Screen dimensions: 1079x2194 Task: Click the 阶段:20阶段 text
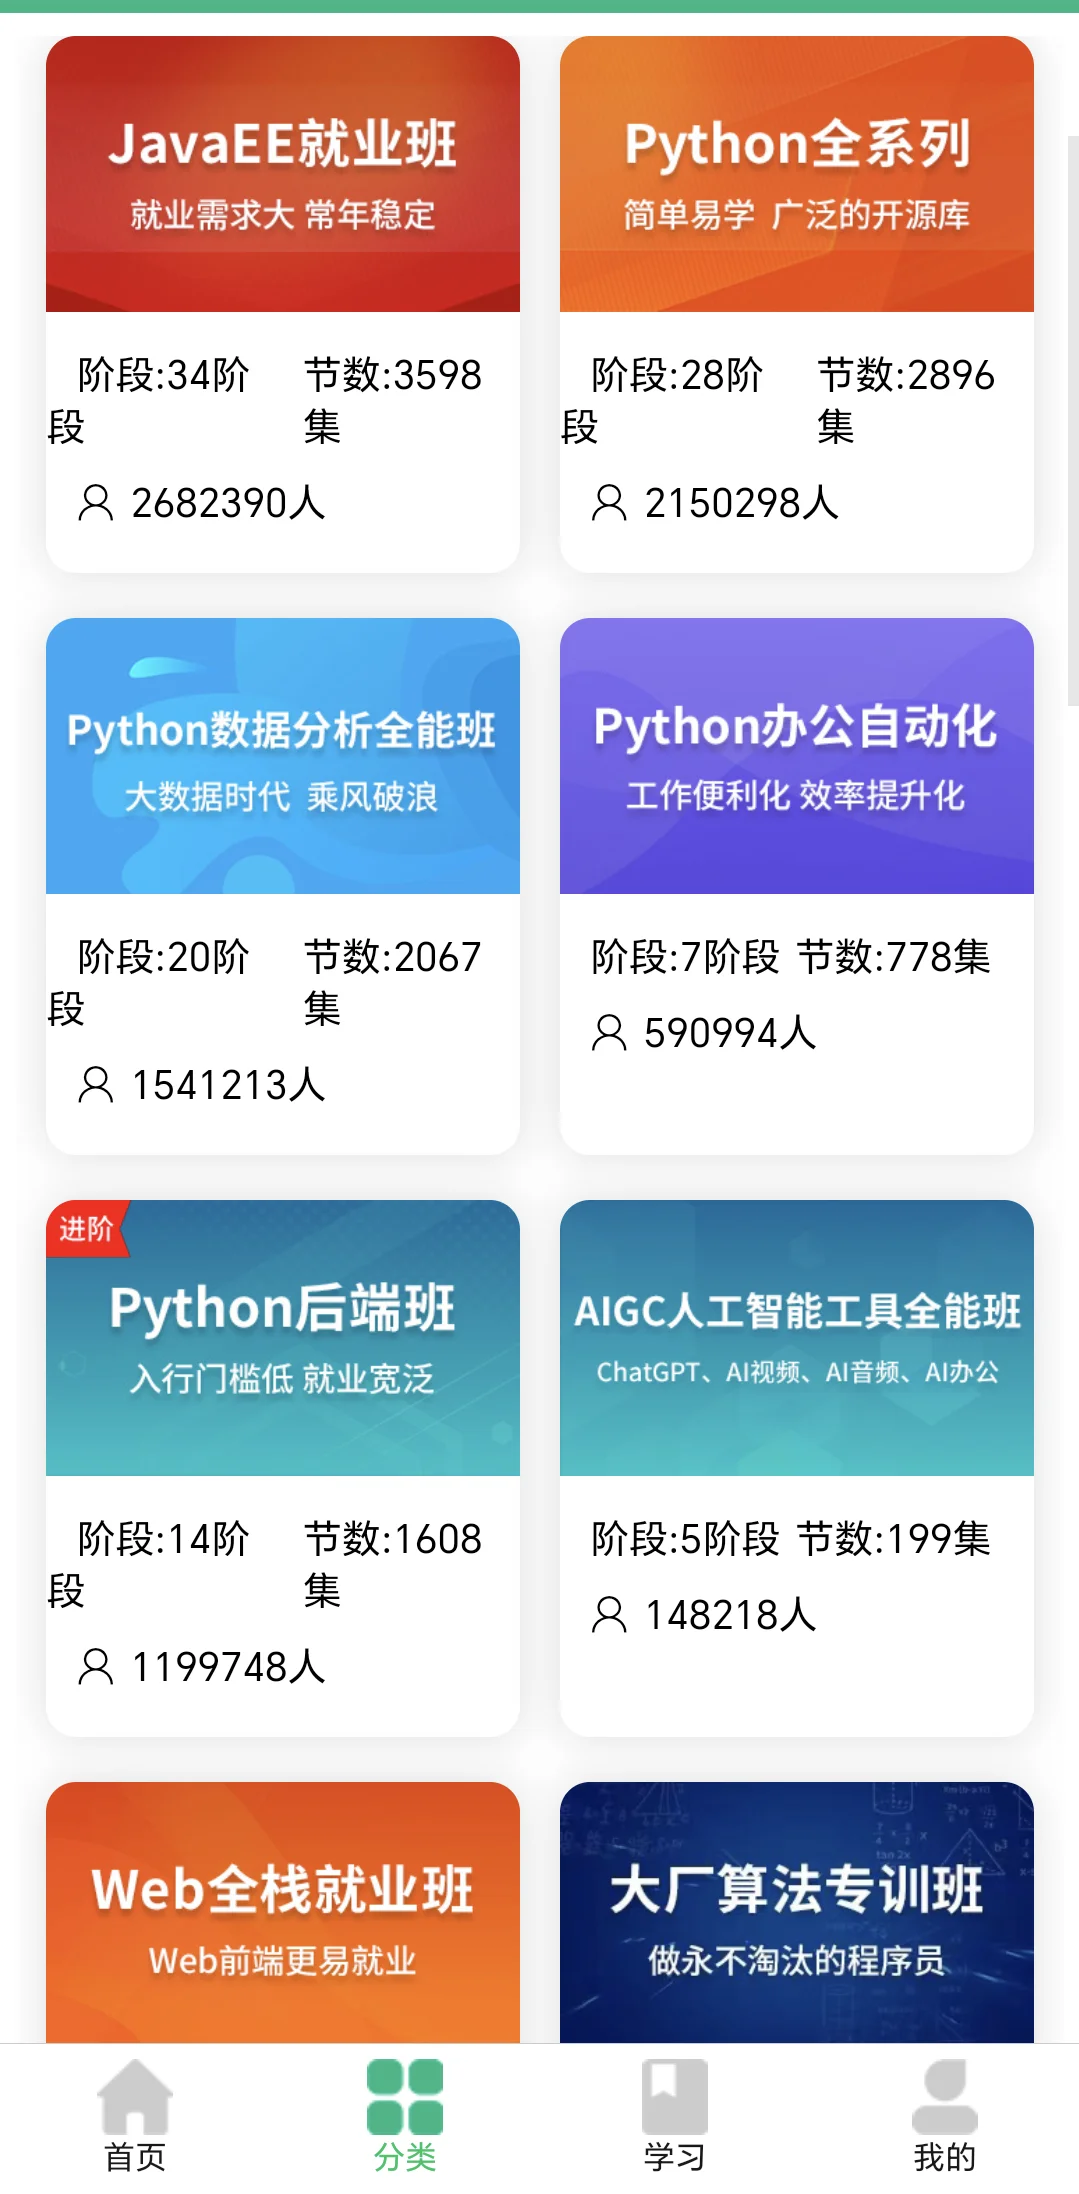click(149, 983)
